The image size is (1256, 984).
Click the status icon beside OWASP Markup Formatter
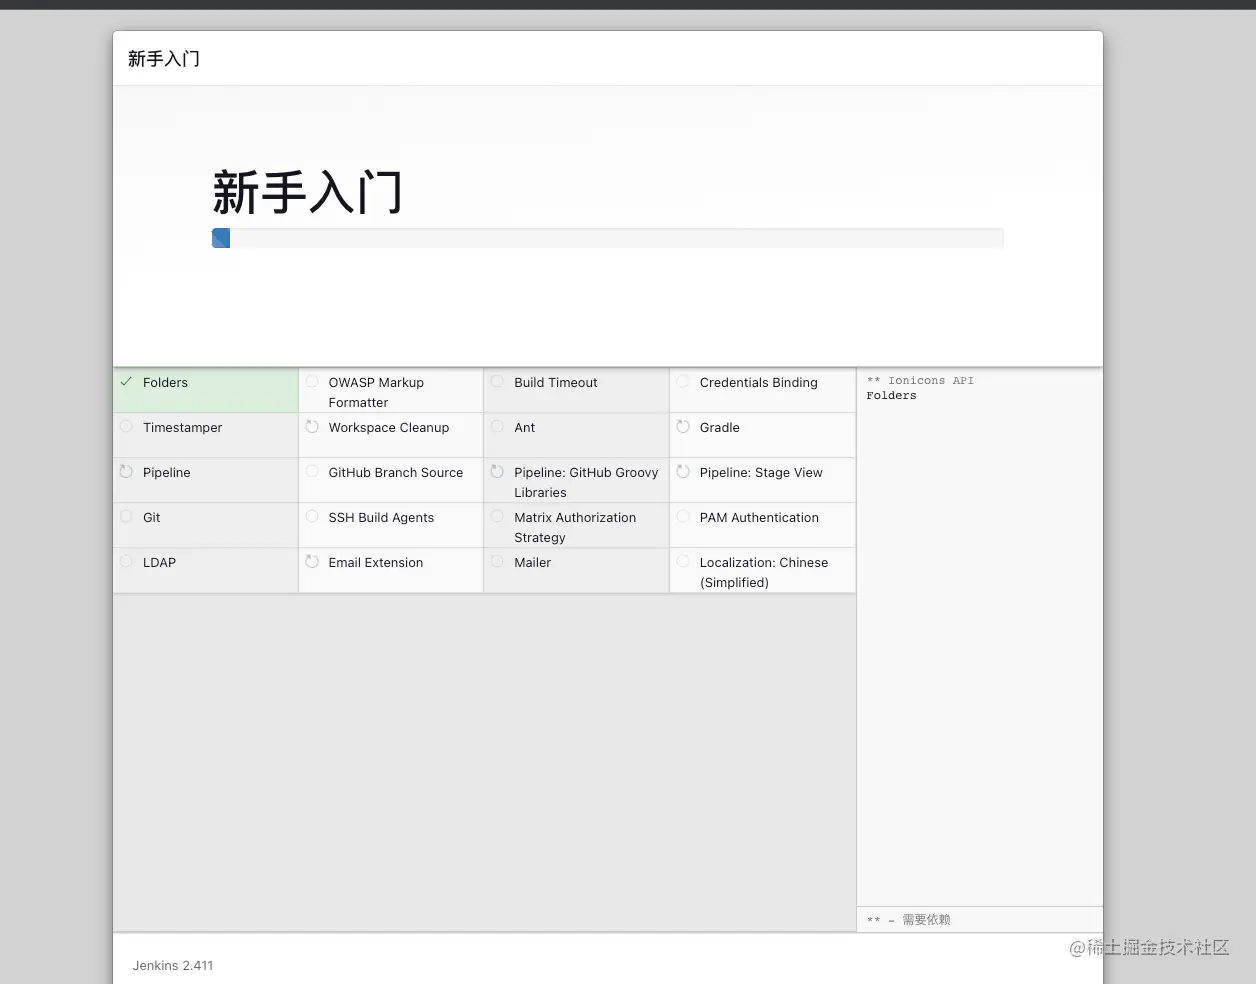(x=312, y=381)
